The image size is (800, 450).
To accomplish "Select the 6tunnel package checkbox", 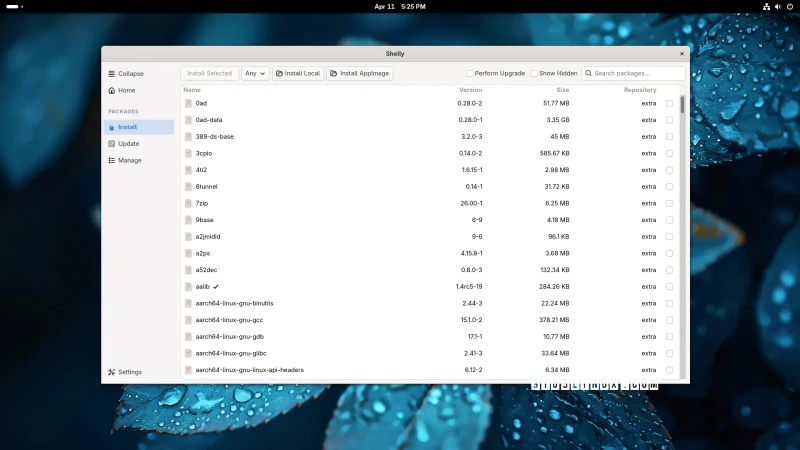I will [669, 187].
